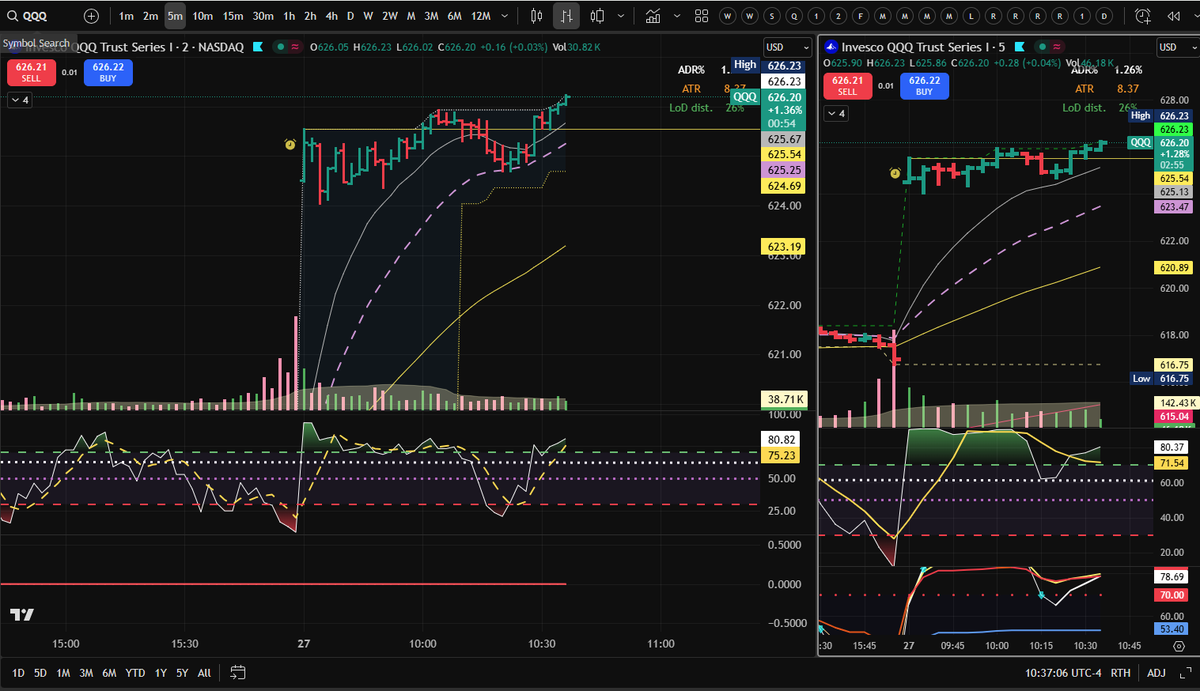This screenshot has width=1200, height=691.
Task: Switch to the 15m interval
Action: [233, 16]
